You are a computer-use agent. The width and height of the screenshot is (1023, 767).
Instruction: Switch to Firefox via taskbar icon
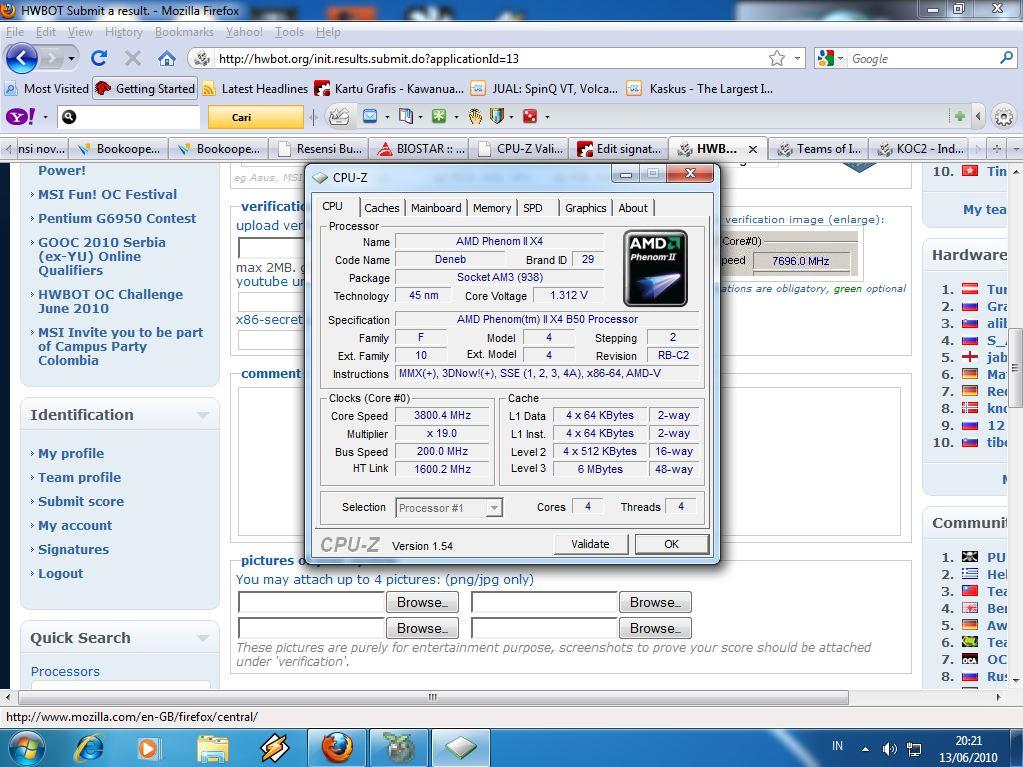click(x=337, y=747)
